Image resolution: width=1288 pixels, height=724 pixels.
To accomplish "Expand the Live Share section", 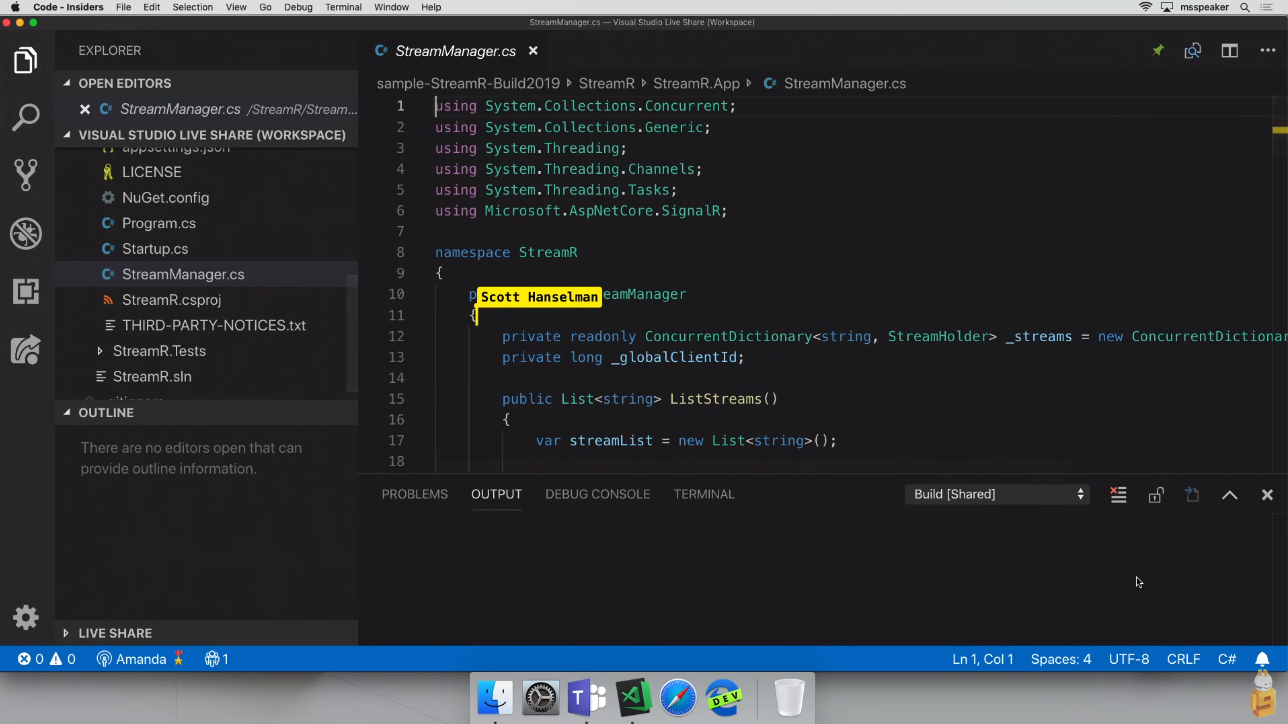I will click(115, 633).
